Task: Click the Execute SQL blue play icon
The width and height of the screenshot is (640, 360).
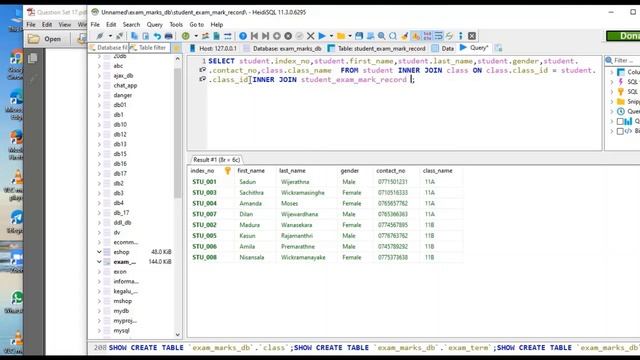Action: pos(322,36)
